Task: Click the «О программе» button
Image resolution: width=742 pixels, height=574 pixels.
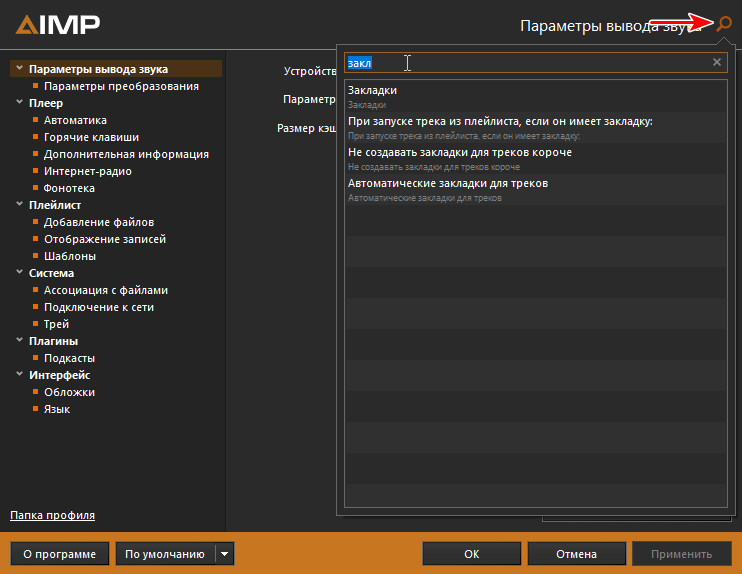Action: point(60,554)
